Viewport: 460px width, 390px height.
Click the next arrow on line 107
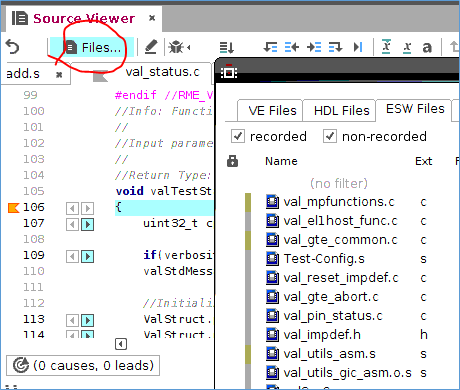88,224
